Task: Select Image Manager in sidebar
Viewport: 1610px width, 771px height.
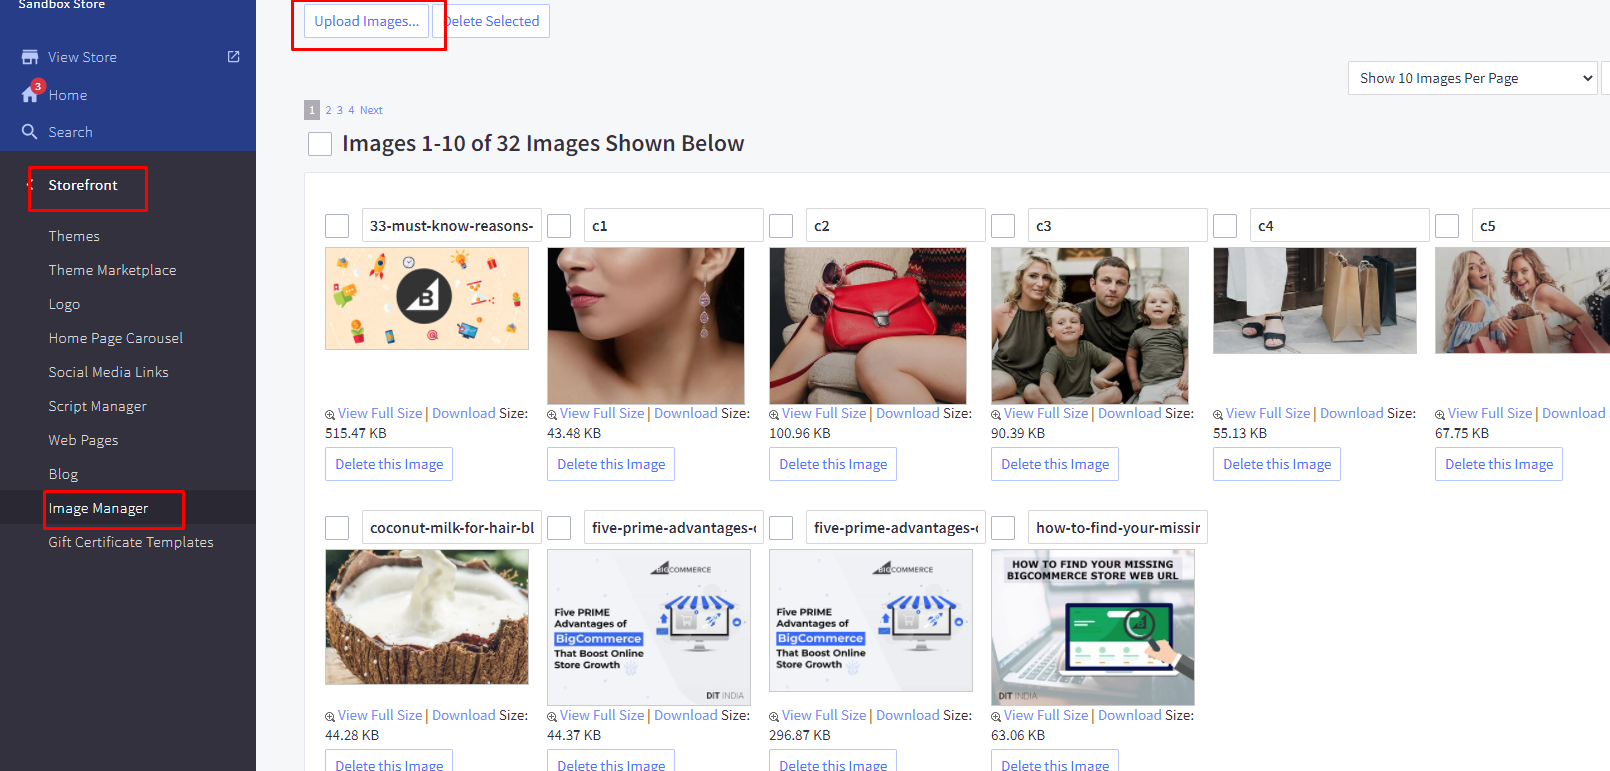Action: [x=98, y=508]
